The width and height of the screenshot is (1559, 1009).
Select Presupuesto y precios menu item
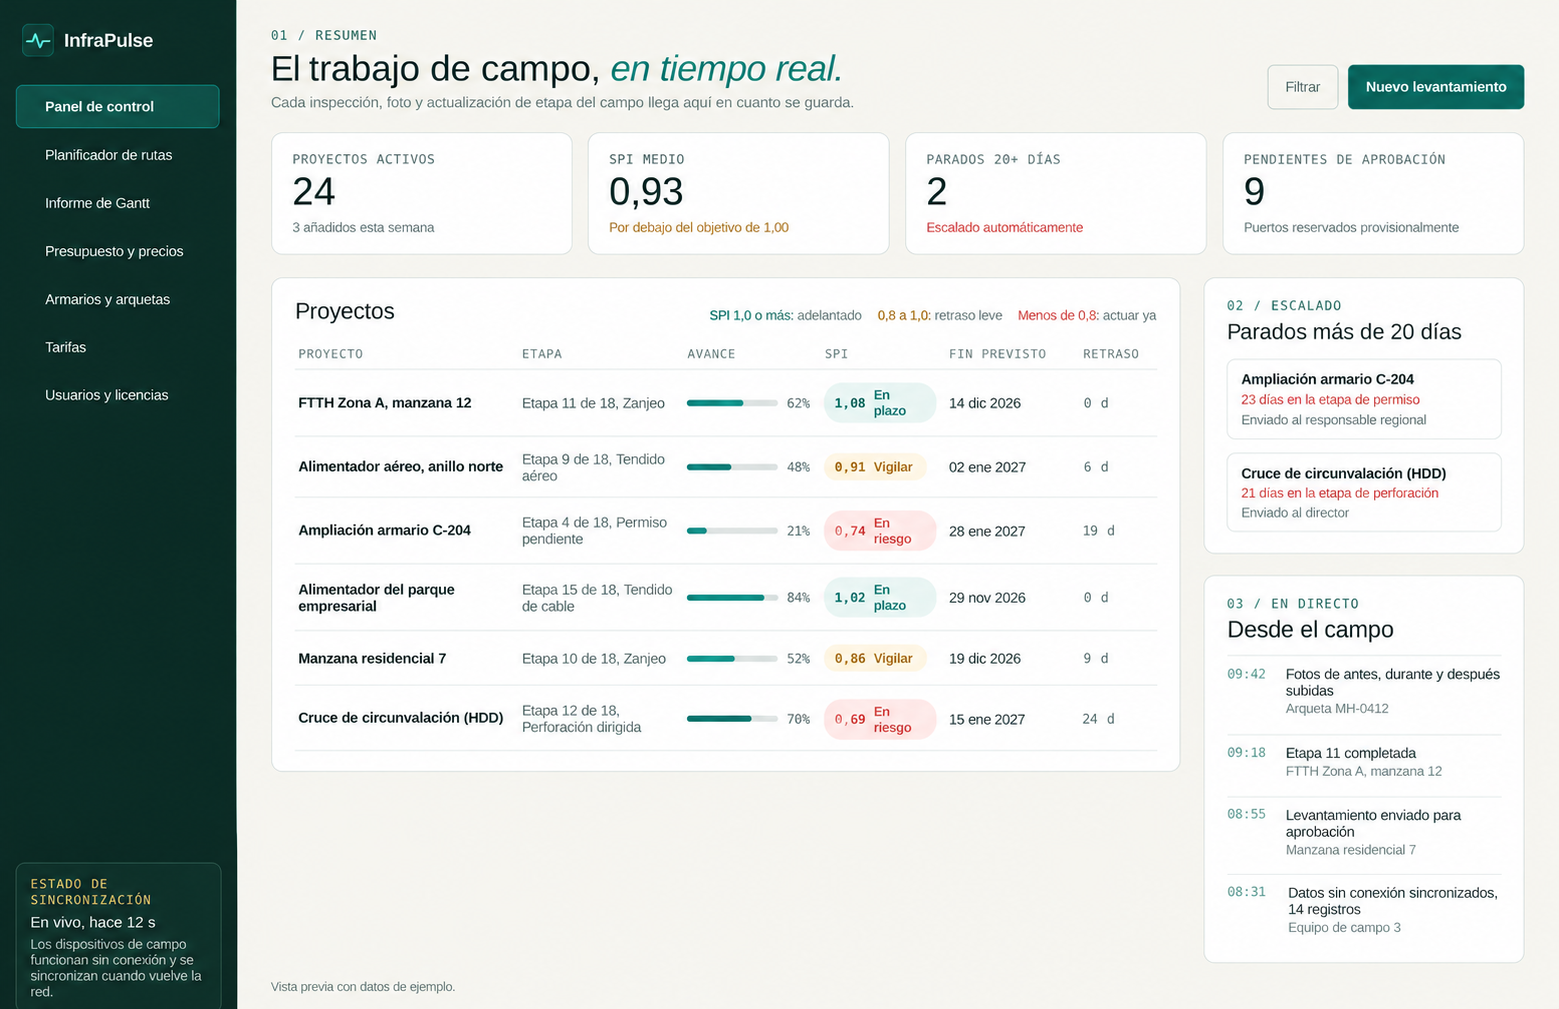point(114,251)
